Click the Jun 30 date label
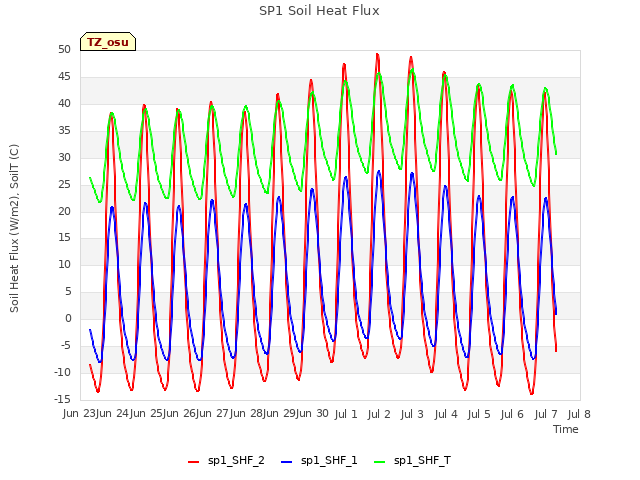 point(313,414)
